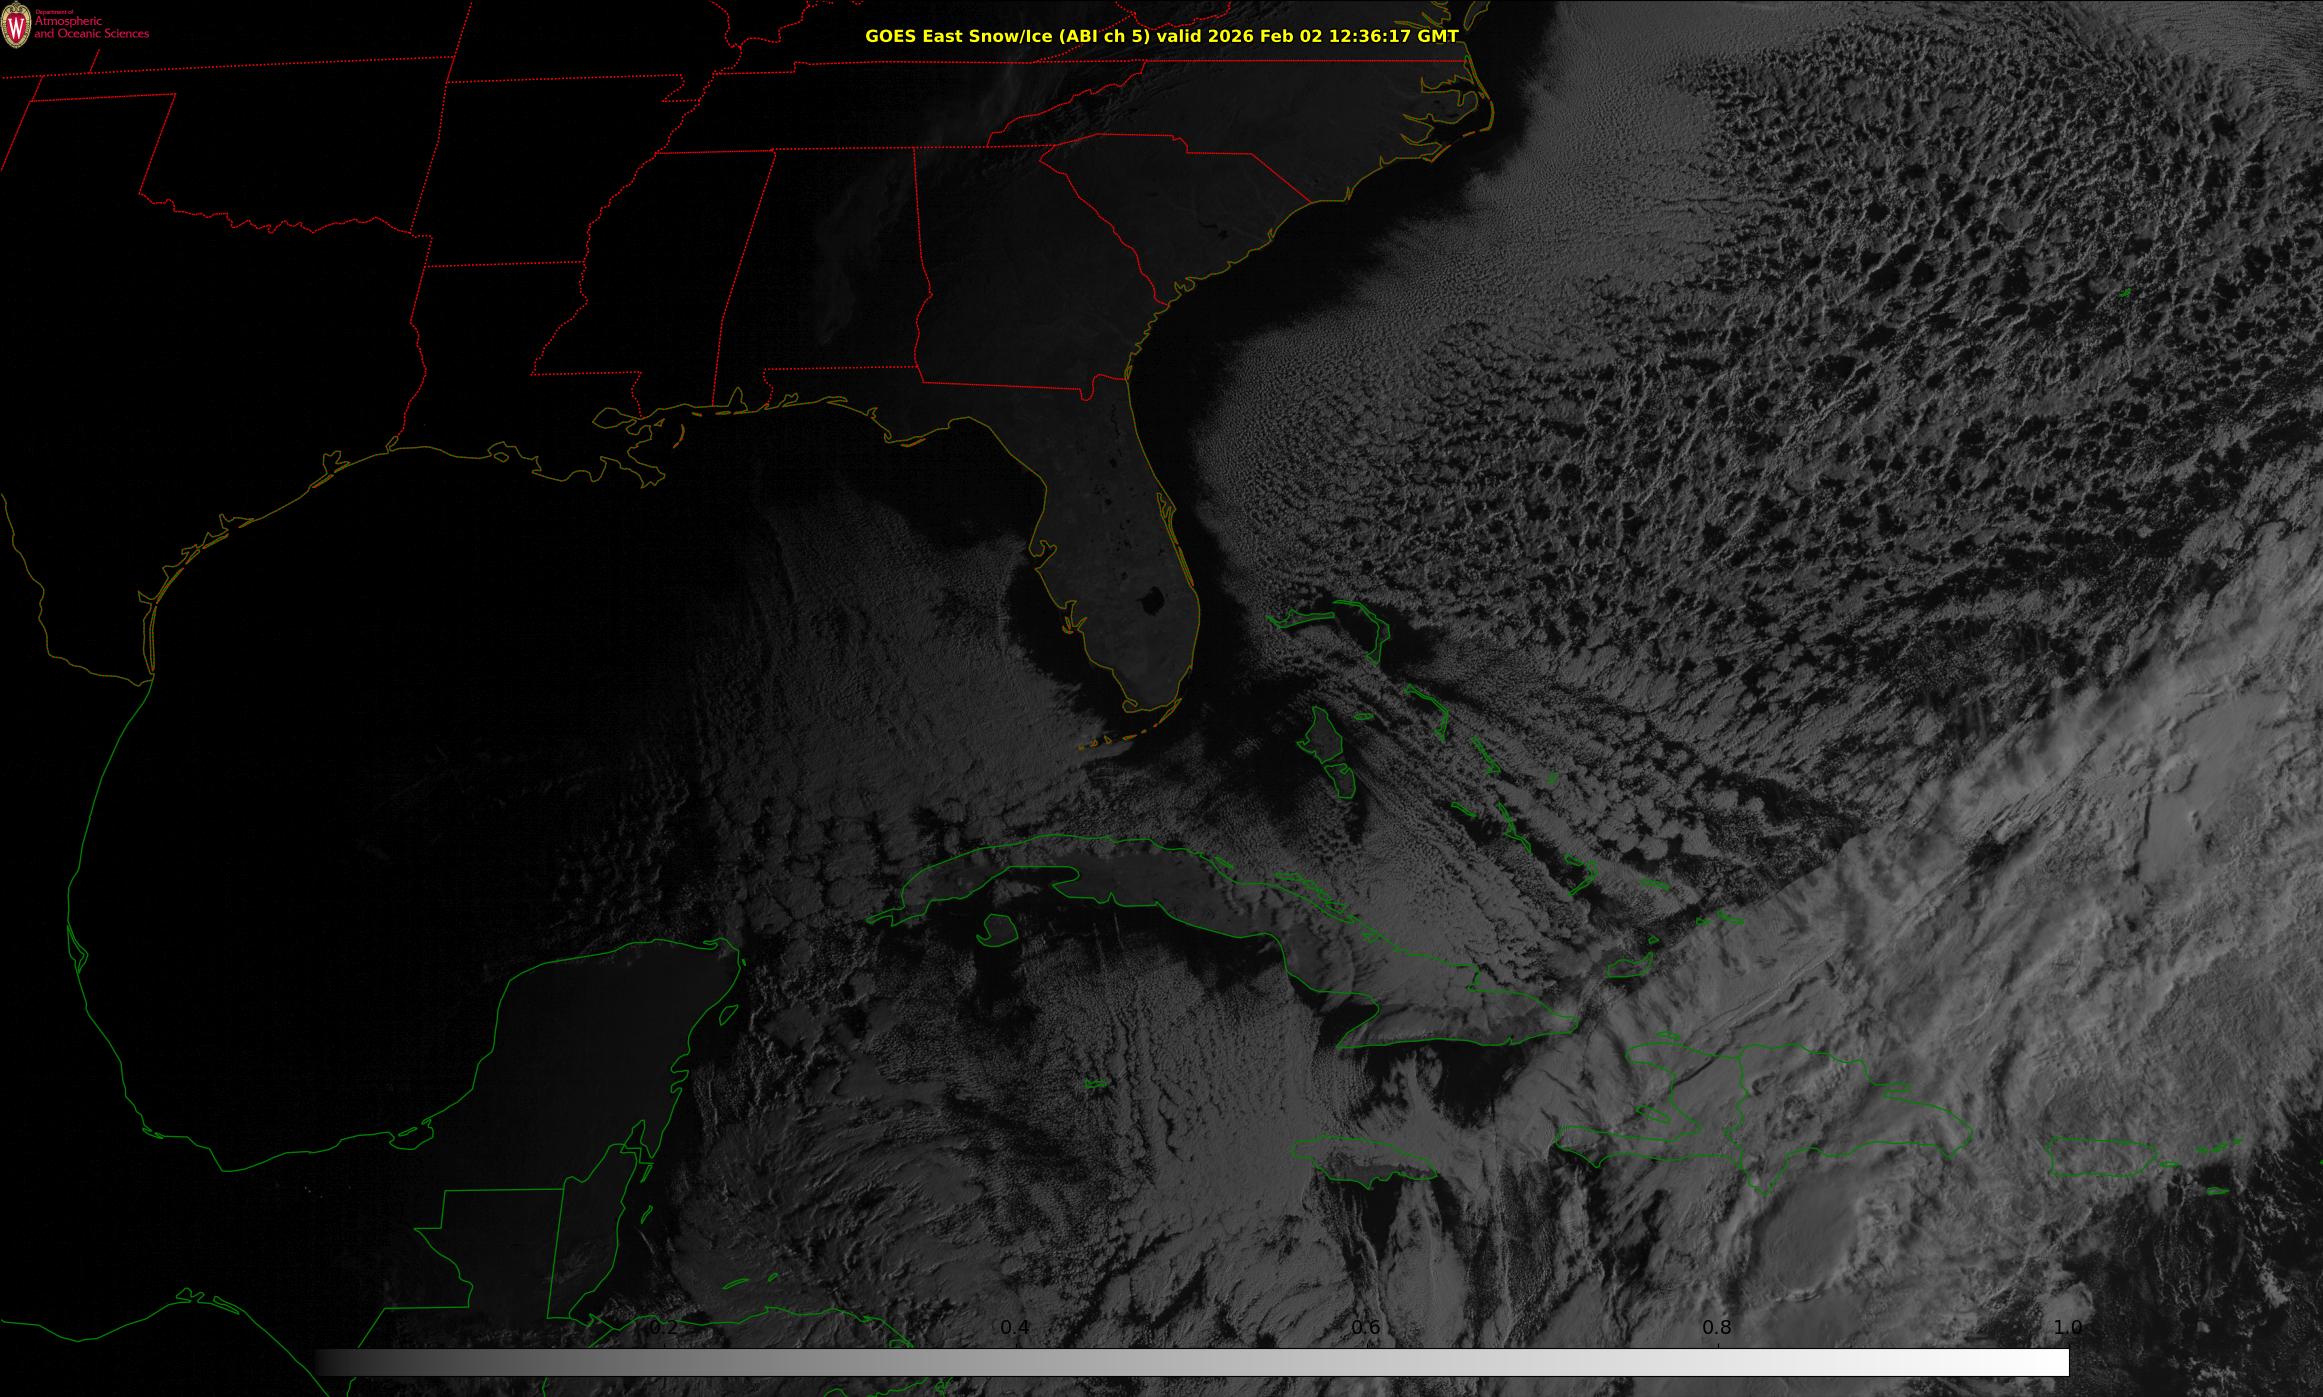Click the Cayman Islands small outline
Image resolution: width=2323 pixels, height=1397 pixels.
(x=1097, y=1083)
